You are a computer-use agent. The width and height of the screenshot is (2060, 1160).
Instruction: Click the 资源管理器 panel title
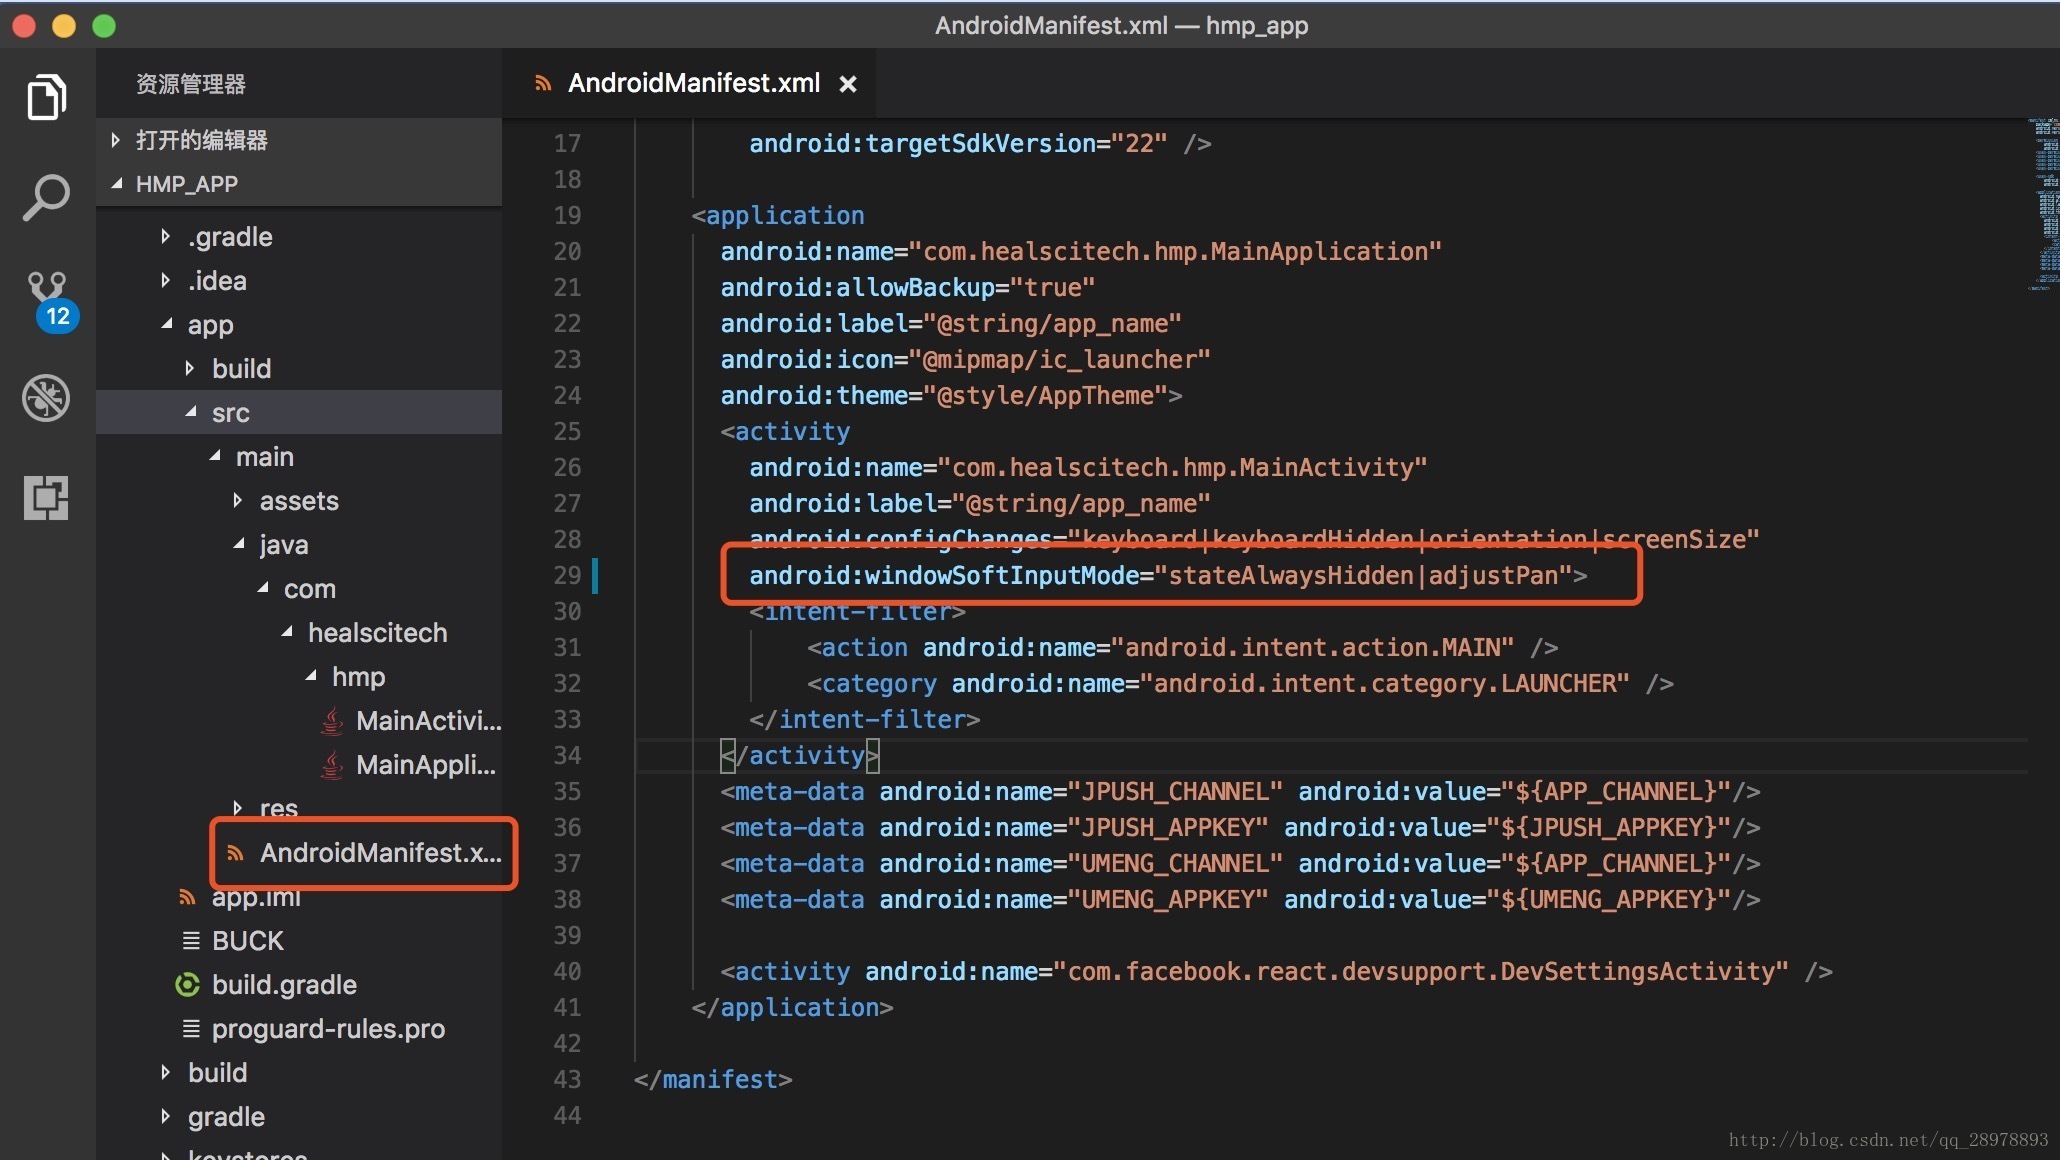[191, 84]
